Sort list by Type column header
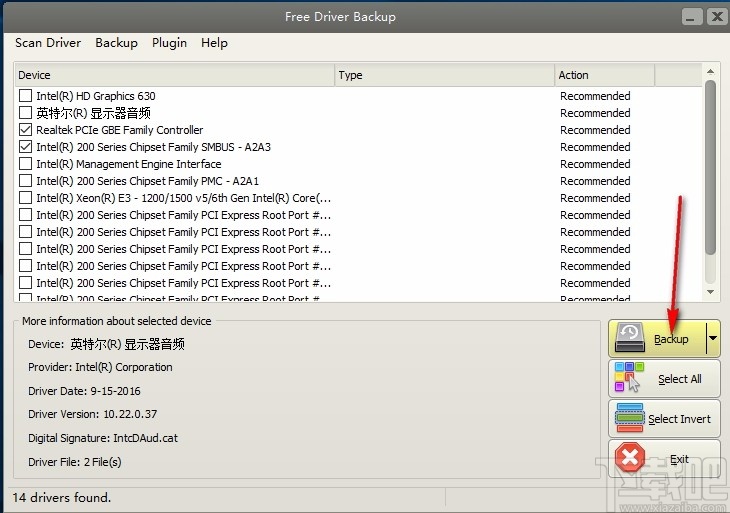Image resolution: width=730 pixels, height=513 pixels. click(445, 75)
